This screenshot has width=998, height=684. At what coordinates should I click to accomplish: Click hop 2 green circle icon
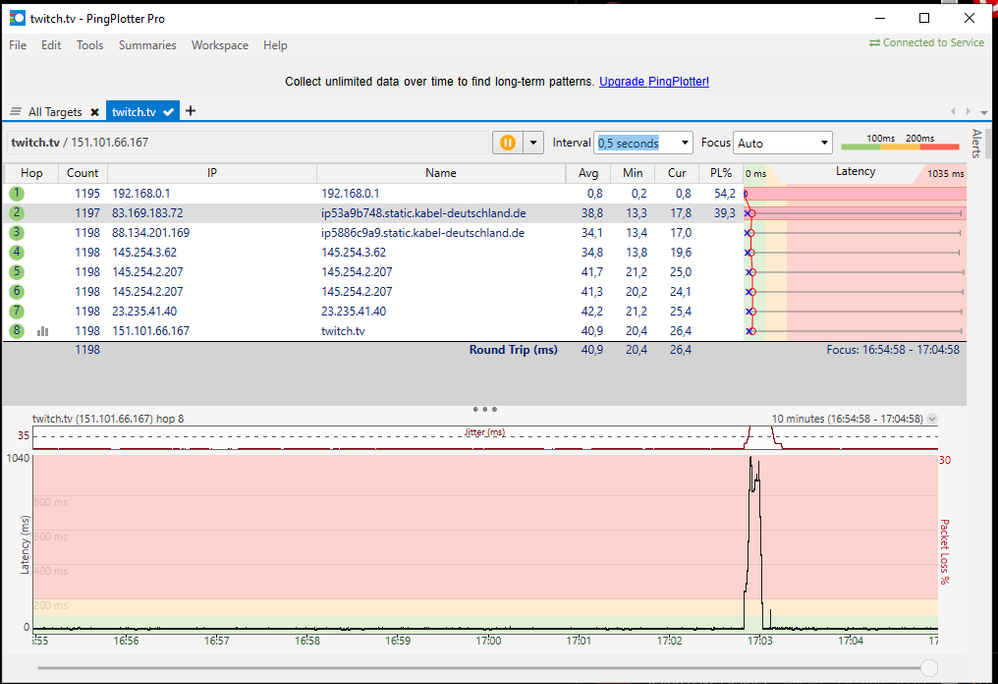(x=16, y=213)
